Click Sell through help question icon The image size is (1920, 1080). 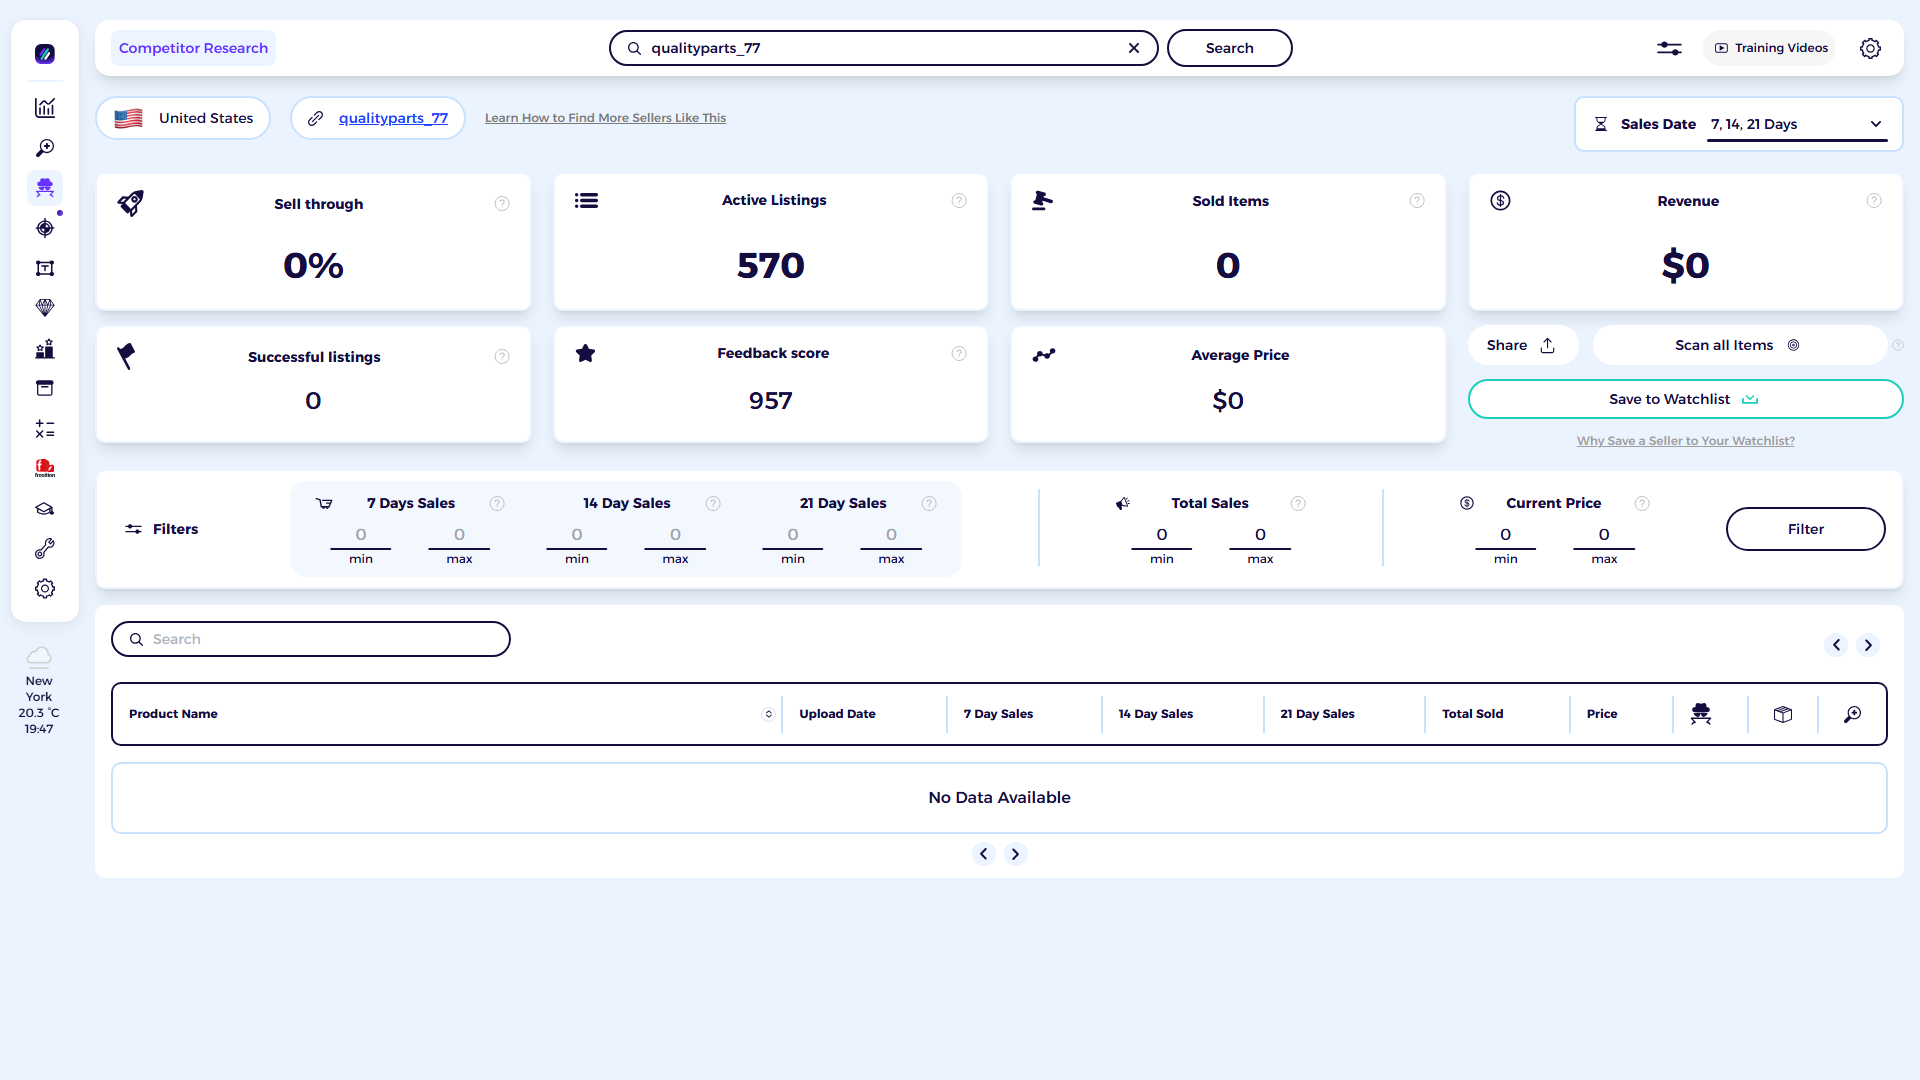point(502,204)
